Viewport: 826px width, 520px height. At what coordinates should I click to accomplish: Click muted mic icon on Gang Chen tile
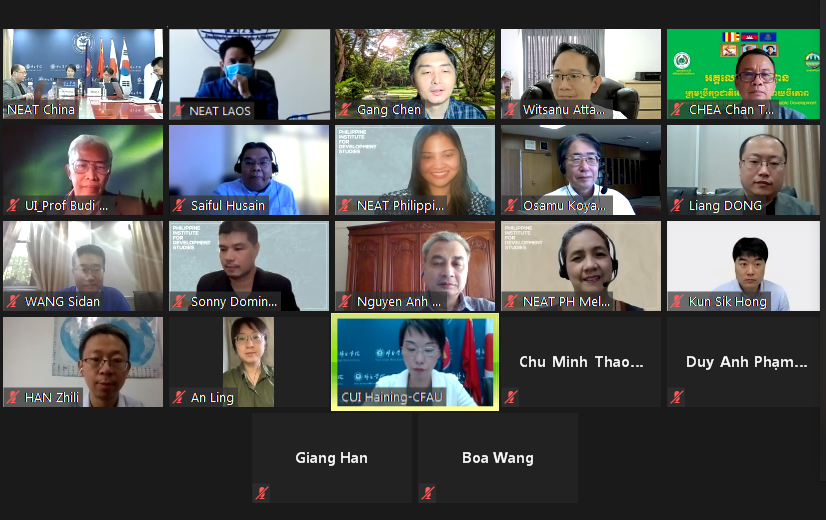coord(345,110)
